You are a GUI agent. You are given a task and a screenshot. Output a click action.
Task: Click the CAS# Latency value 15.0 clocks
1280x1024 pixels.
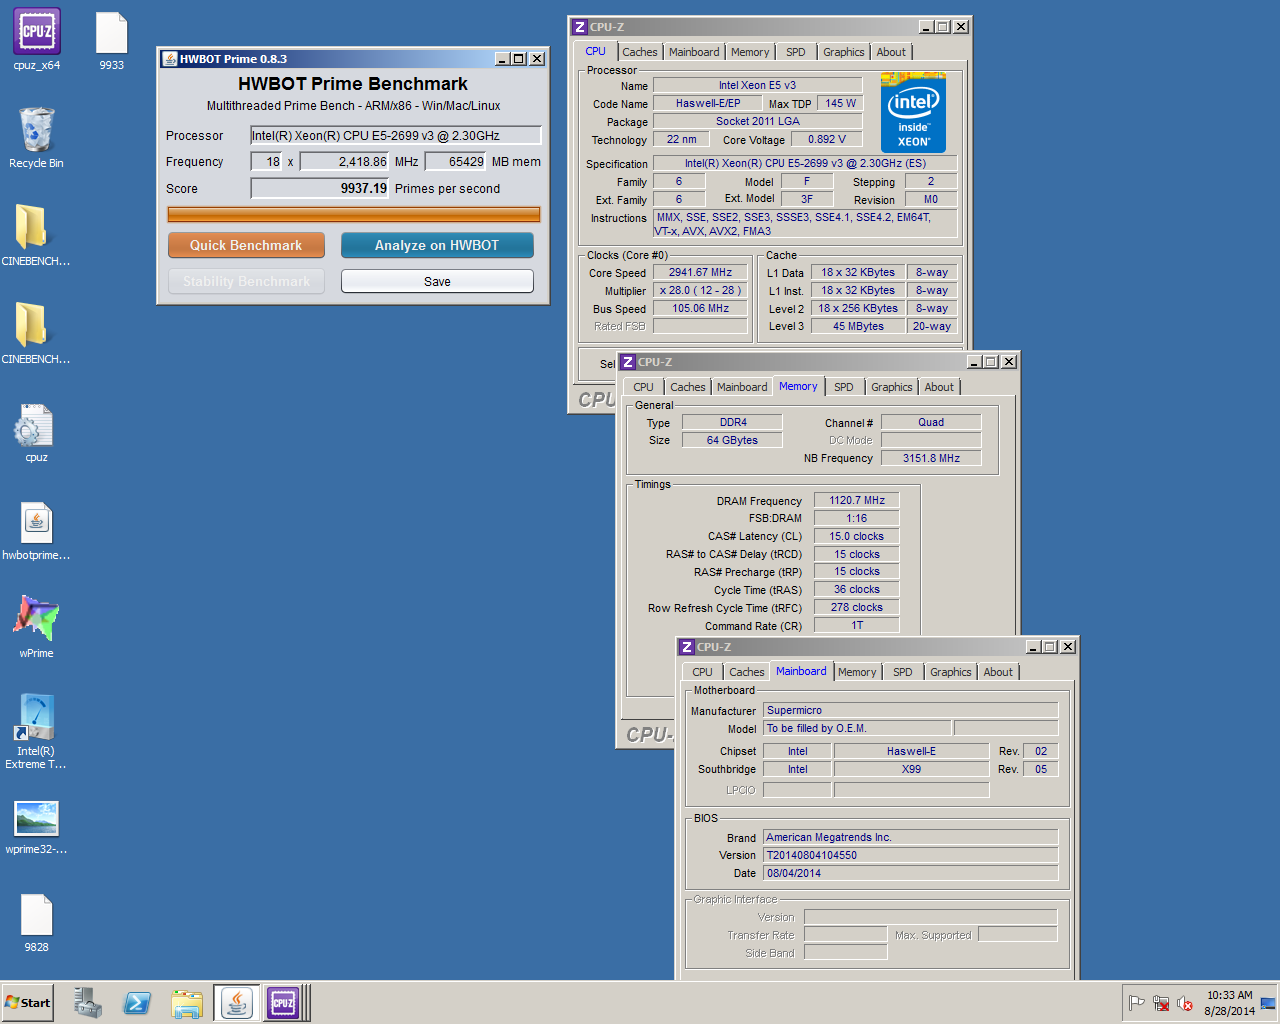point(857,536)
